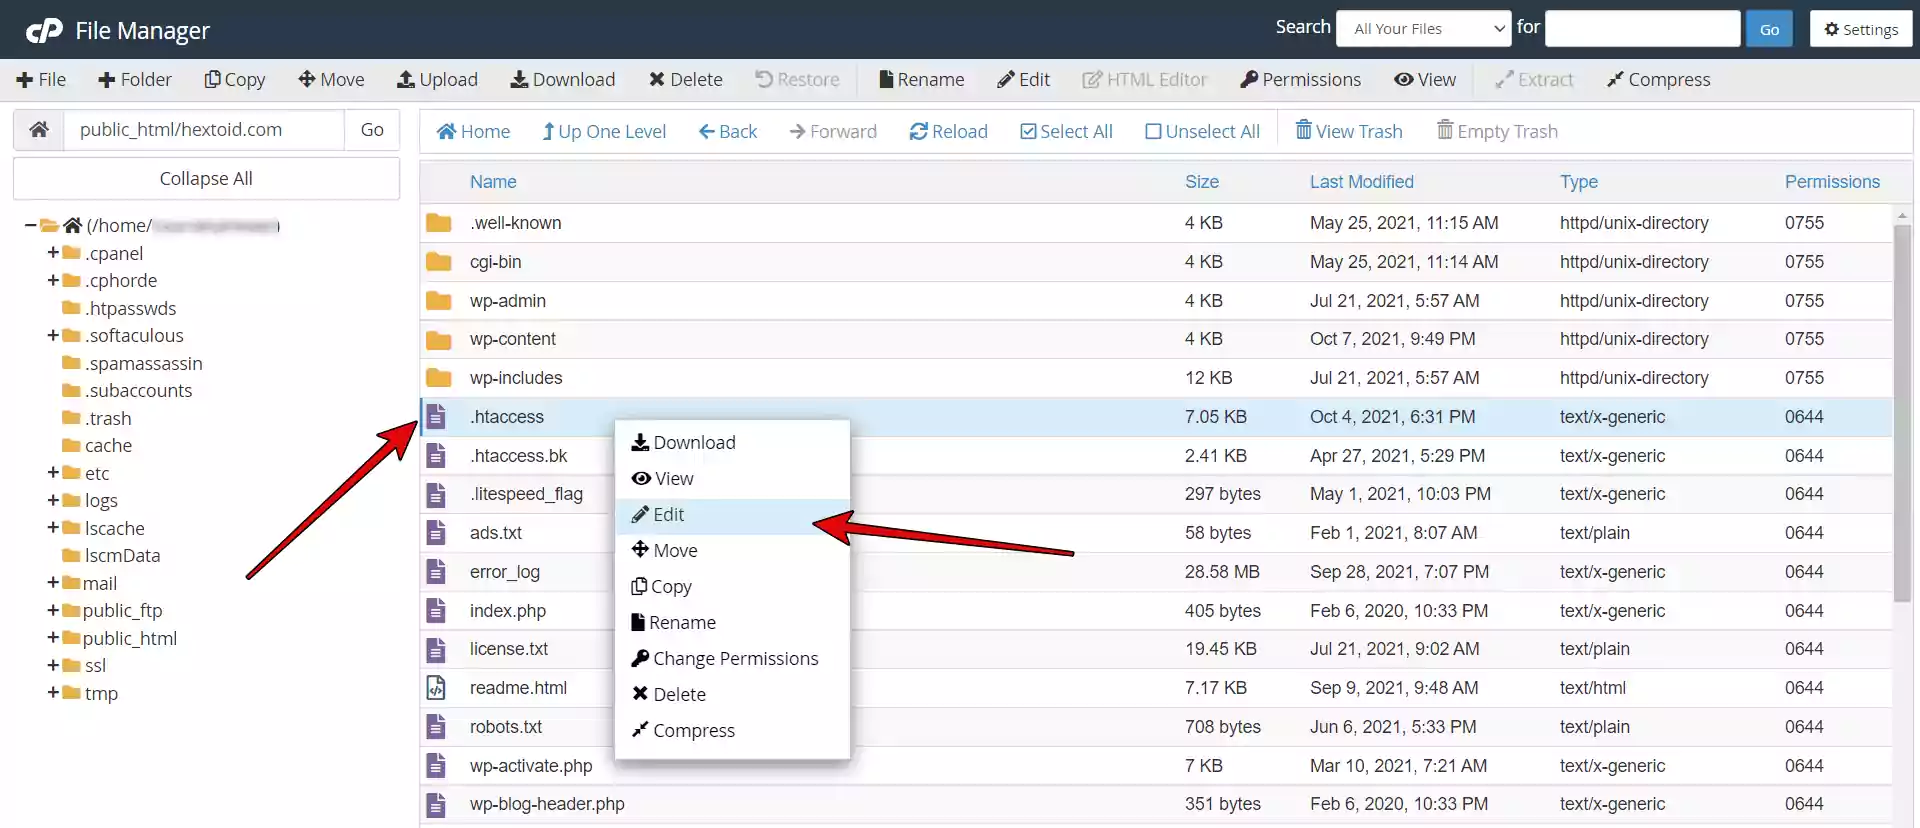Click Compress in top toolbar
Viewport: 1920px width, 828px height.
(1658, 80)
